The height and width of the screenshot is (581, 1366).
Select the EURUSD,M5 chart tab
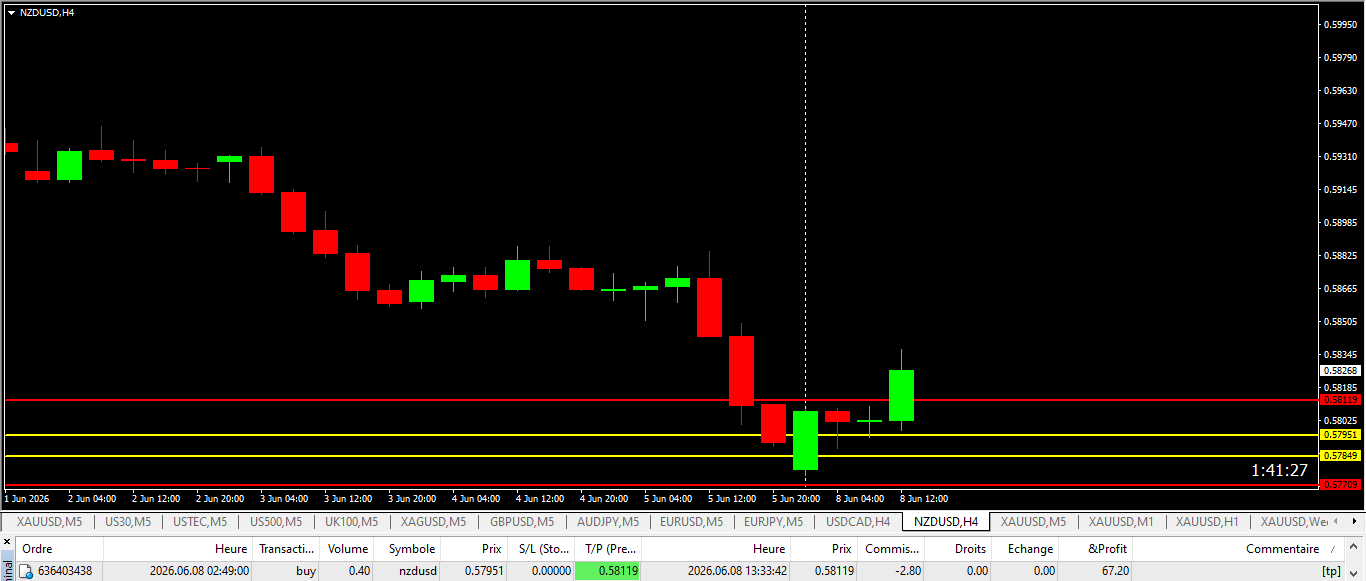coord(692,522)
